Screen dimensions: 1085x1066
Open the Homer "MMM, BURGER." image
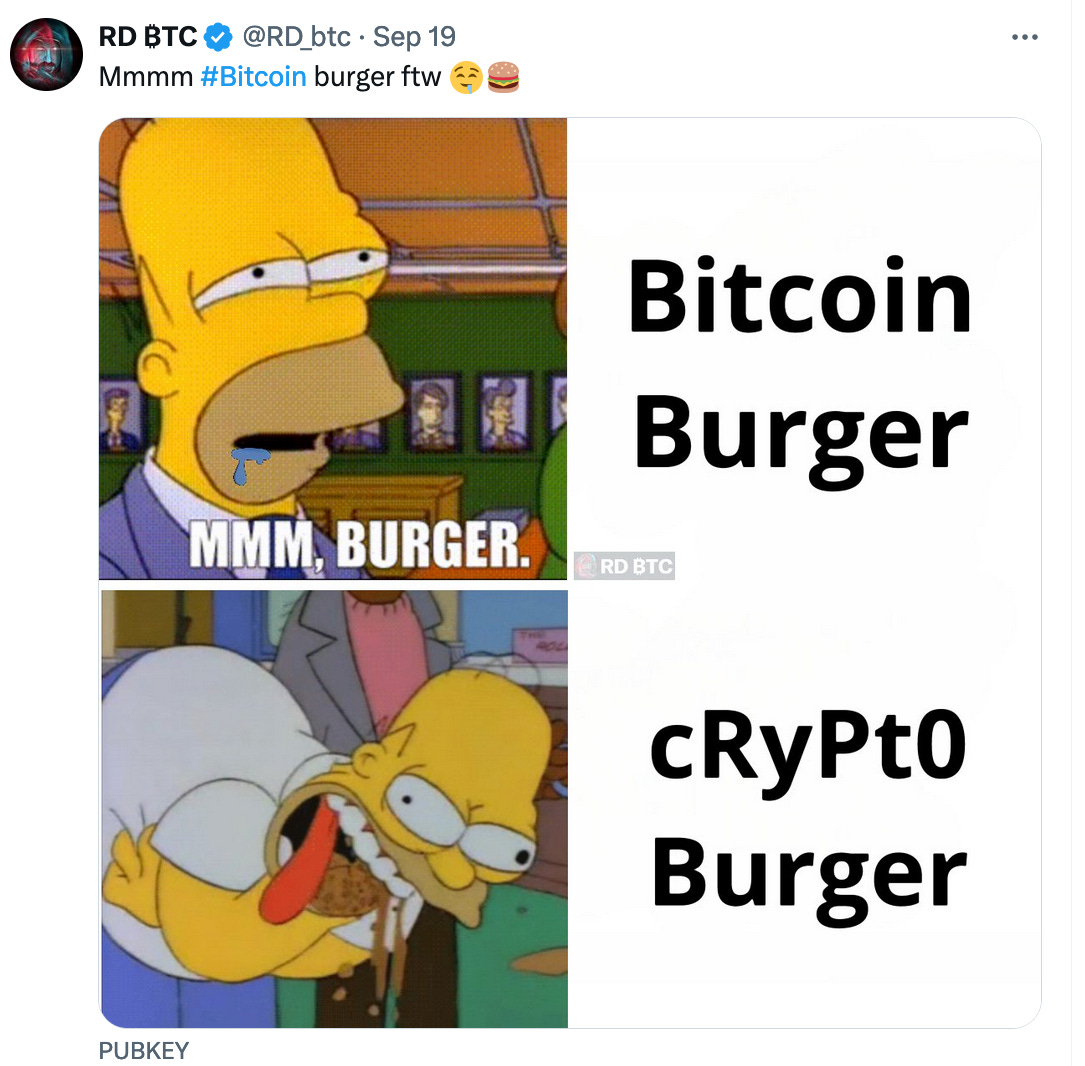(x=333, y=349)
